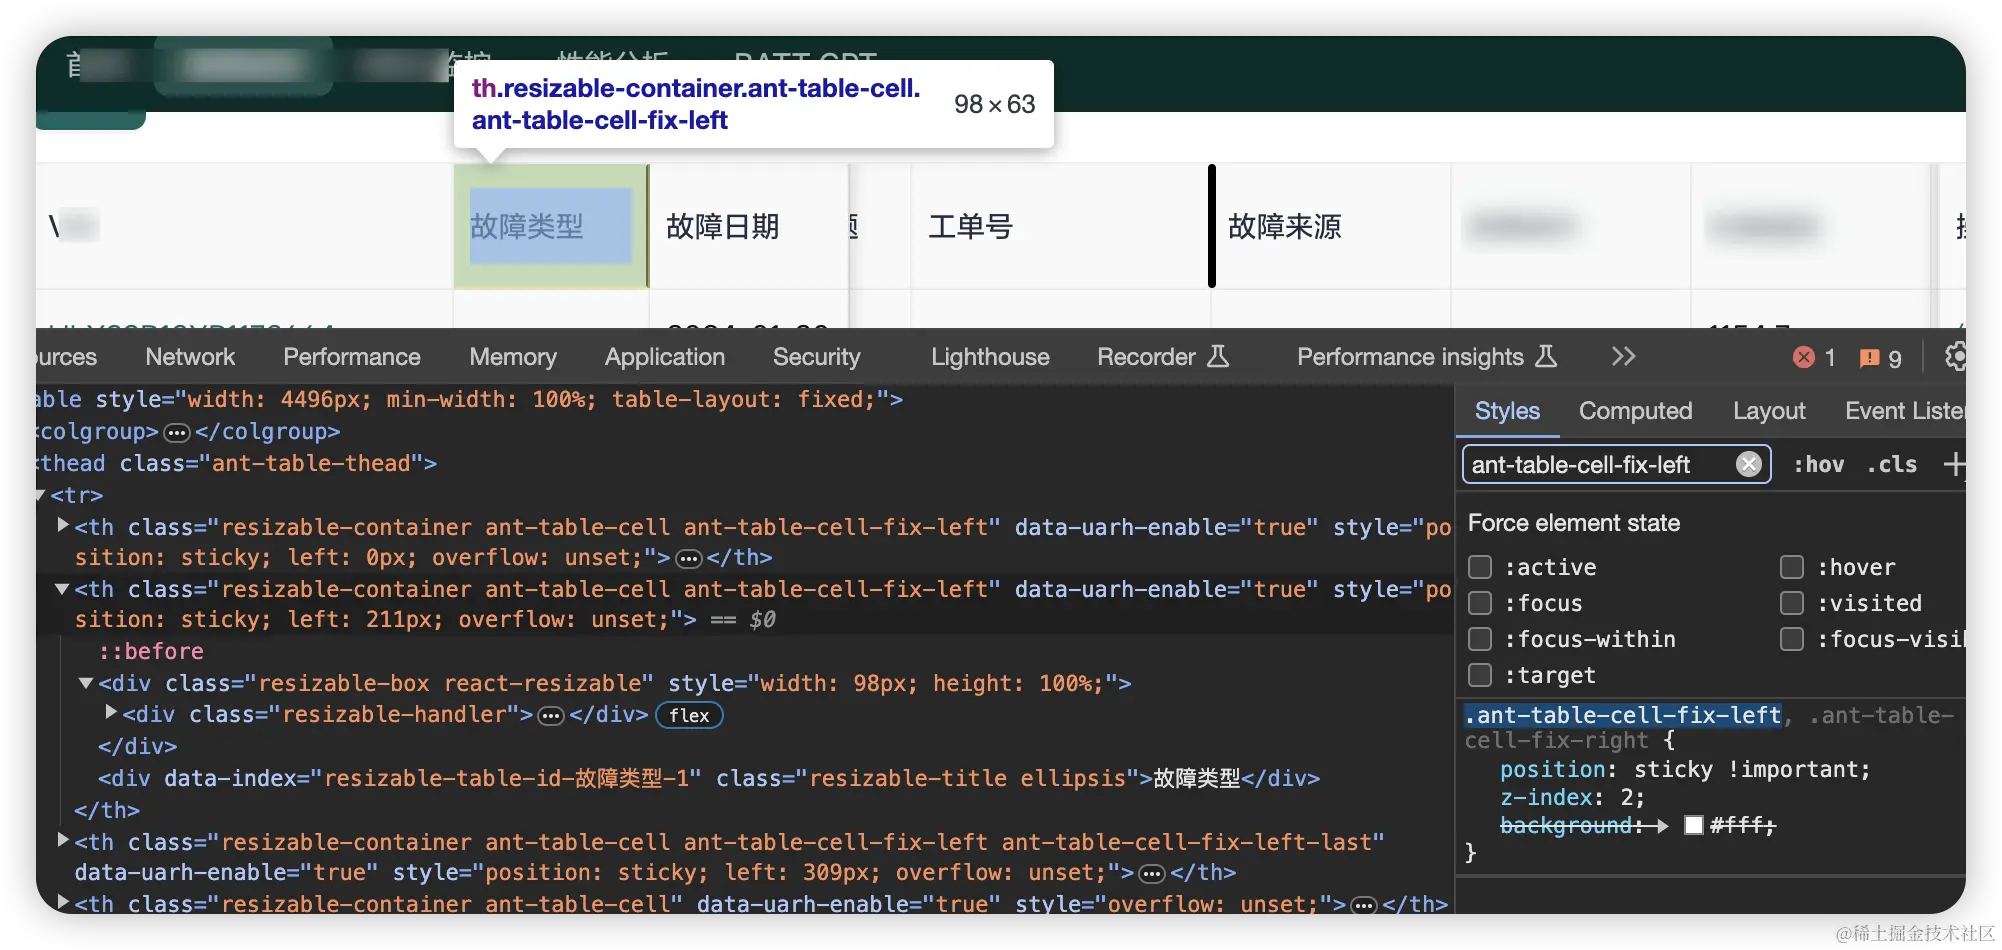Viewport: 2002px width, 950px height.
Task: Open the .cls class editor button
Action: point(1892,464)
